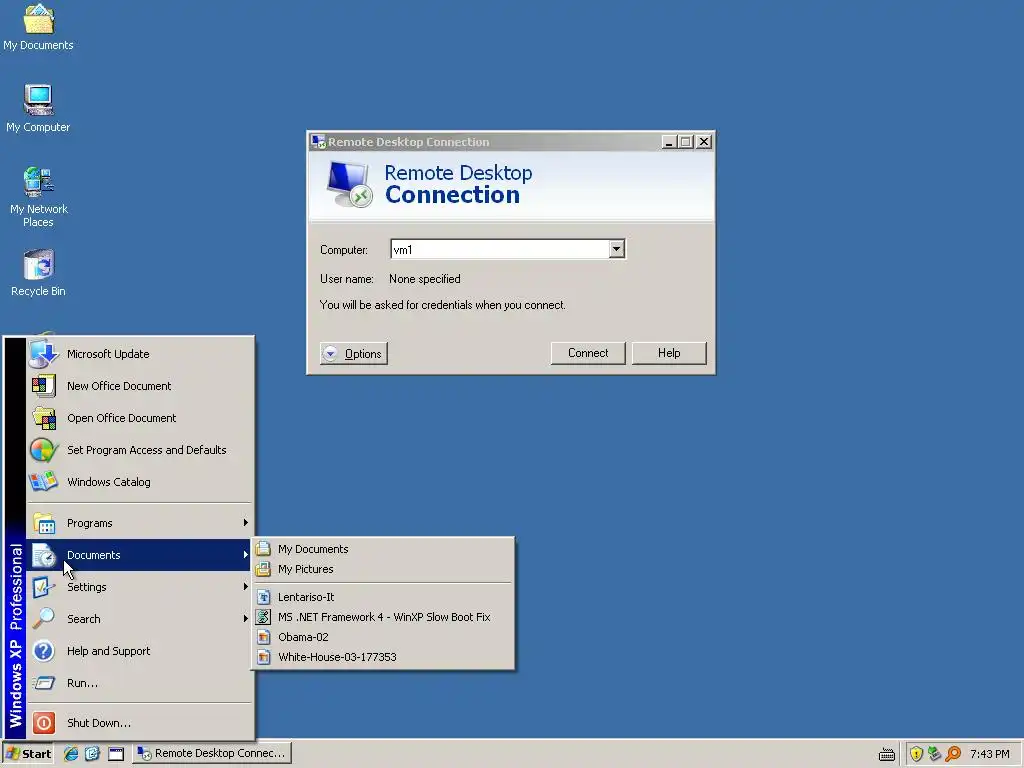Expand the Search submenu

pos(140,619)
